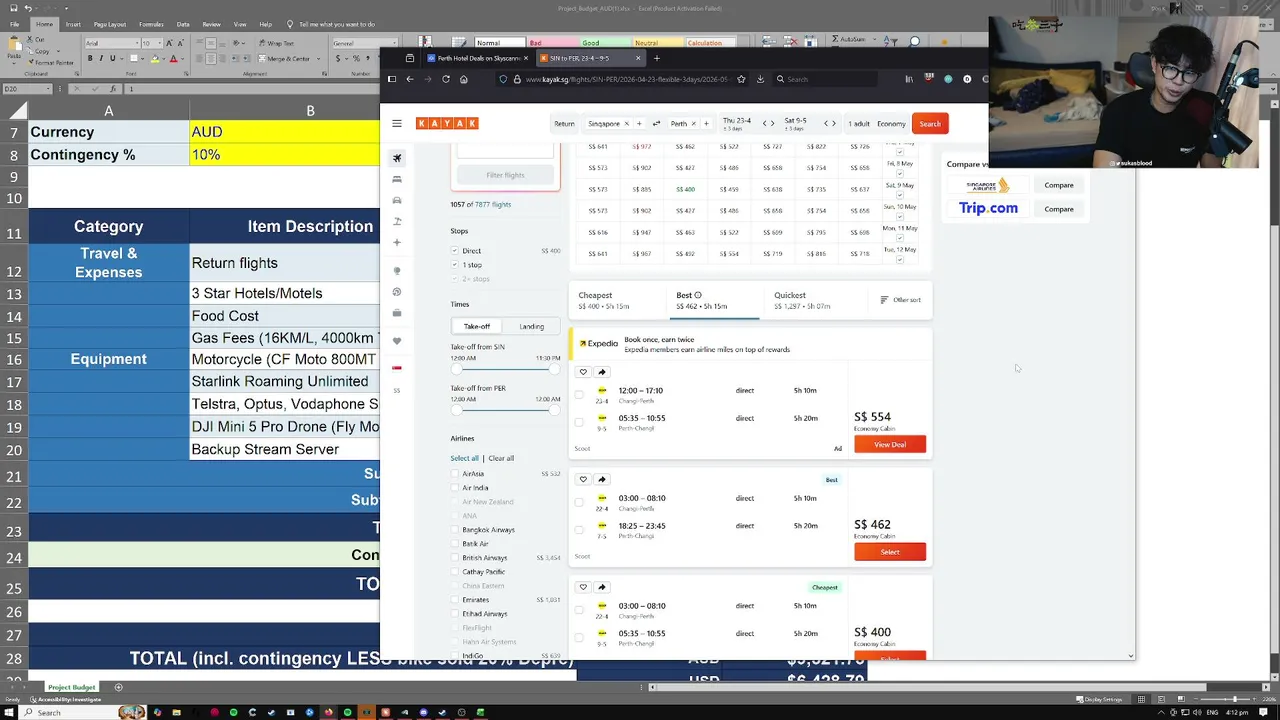Click Take-off from PER slider end handle
Screen dimensions: 1280x720
553,410
